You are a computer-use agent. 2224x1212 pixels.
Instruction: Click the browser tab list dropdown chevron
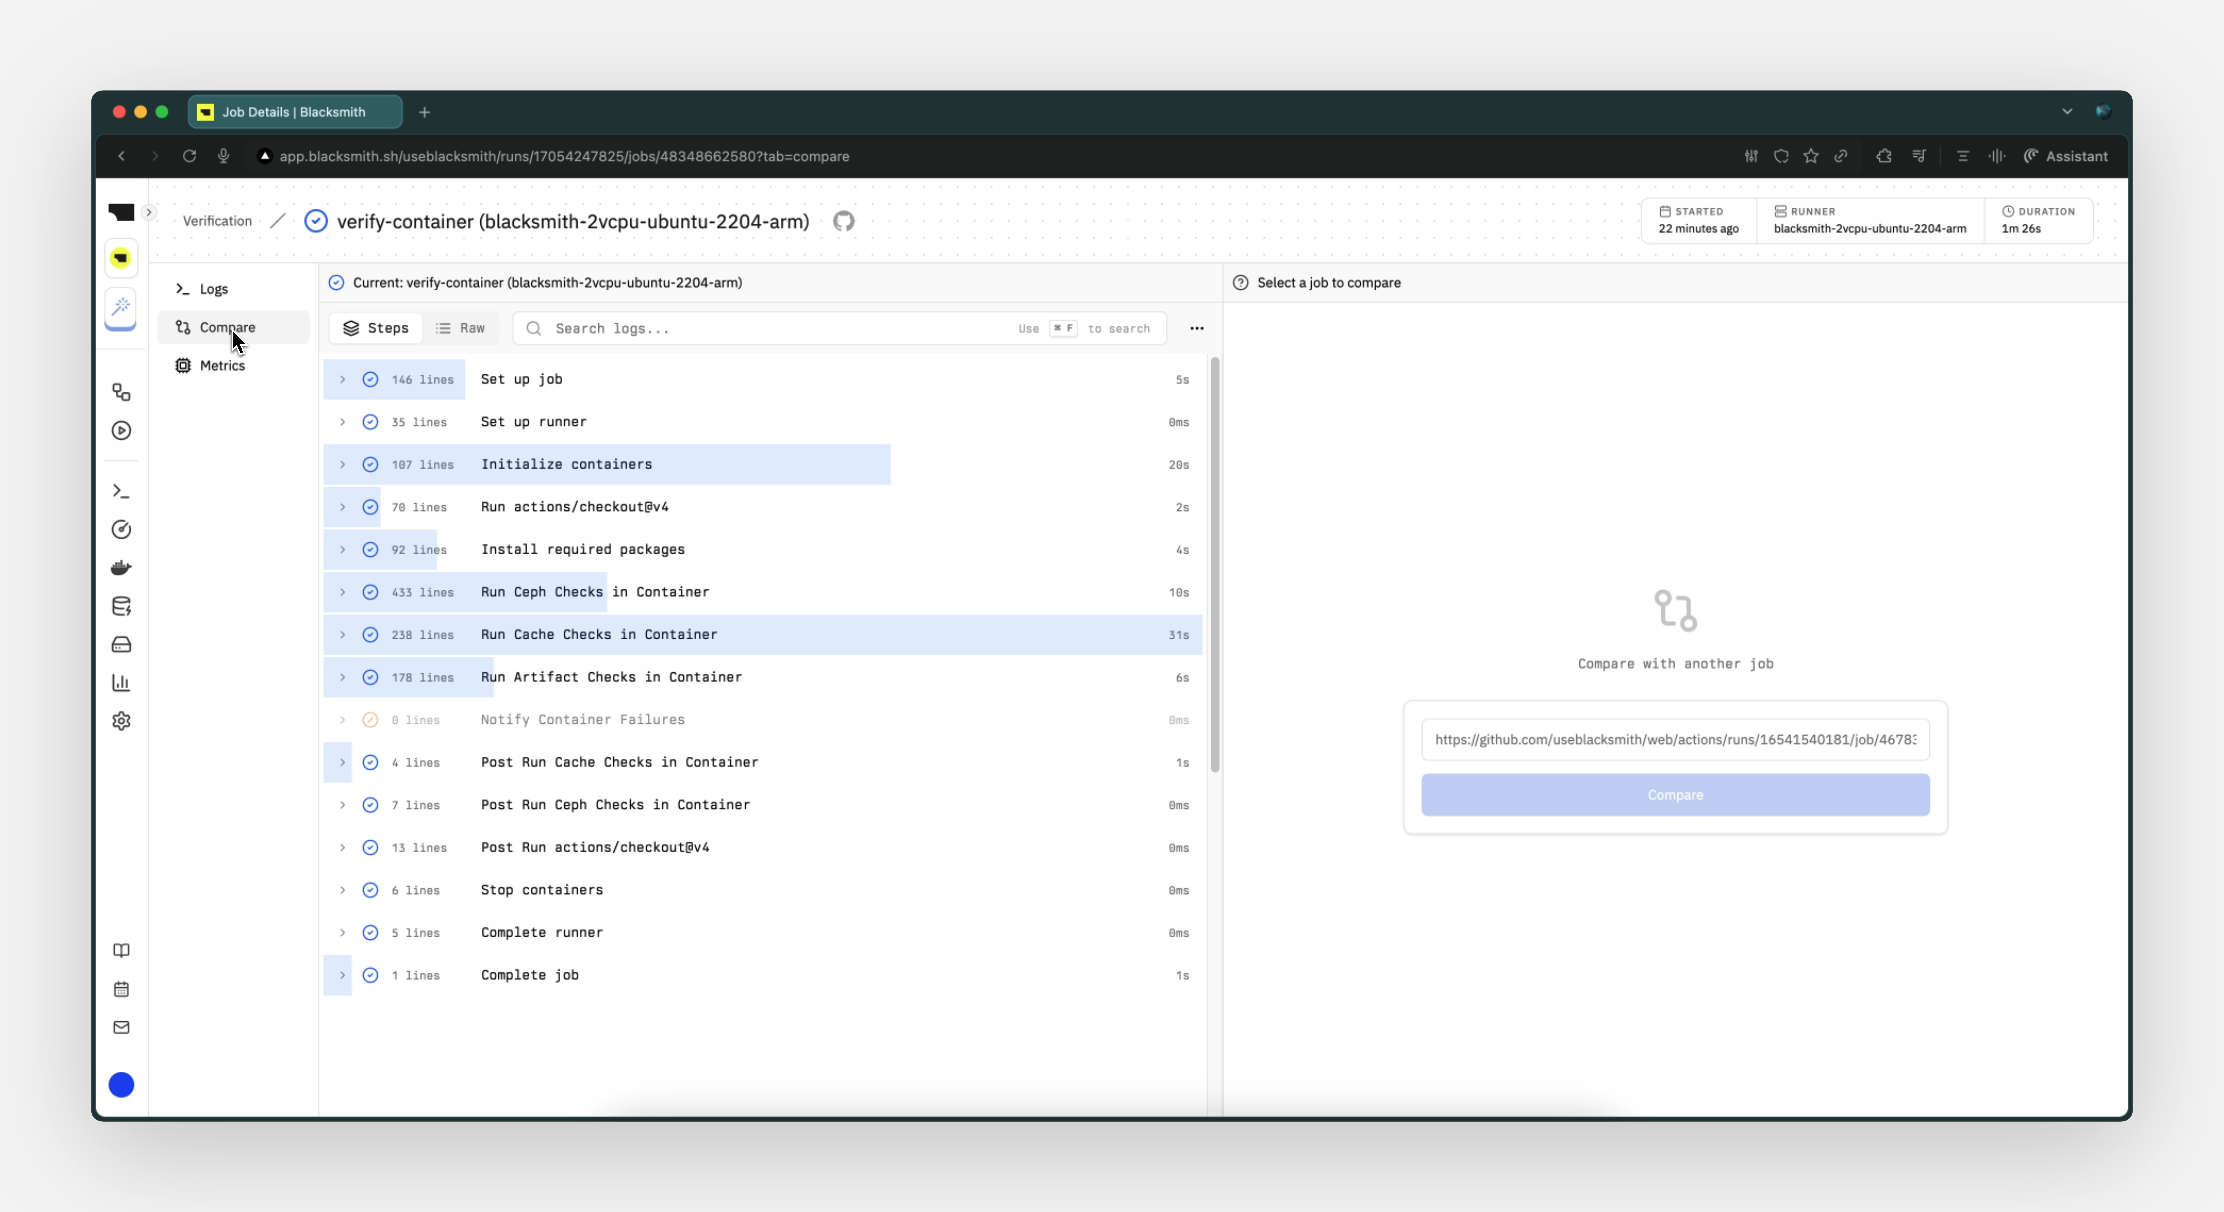point(2067,112)
